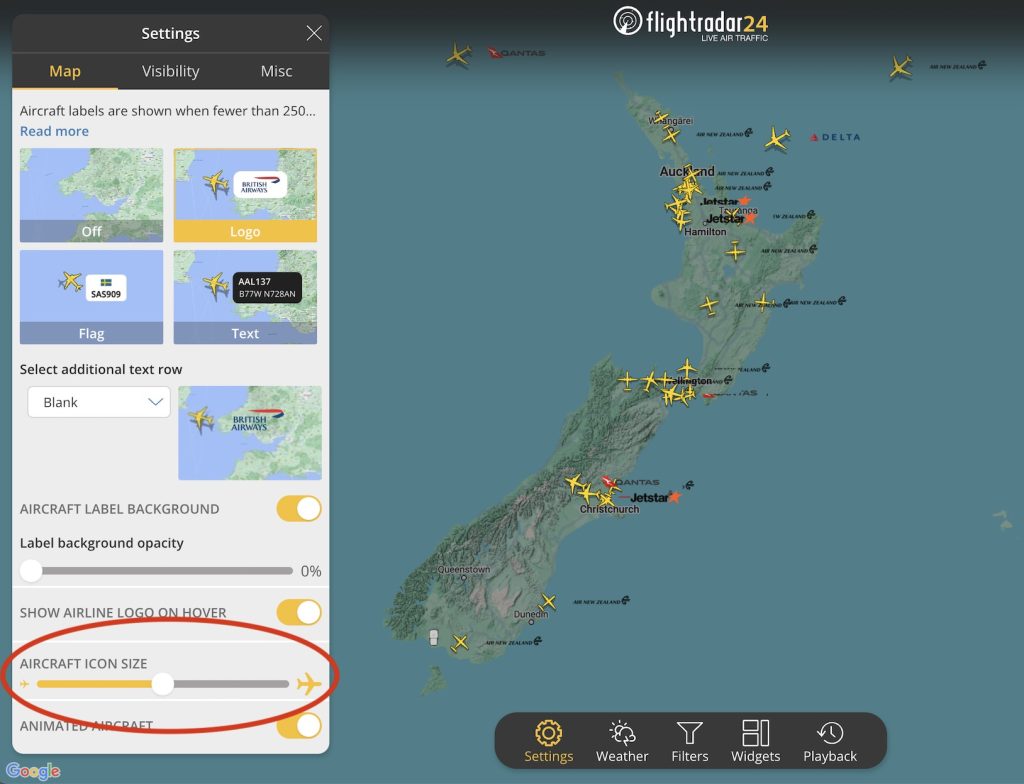Screen dimensions: 1024x784
Task: Open the Filters funnel icon
Action: pos(690,733)
